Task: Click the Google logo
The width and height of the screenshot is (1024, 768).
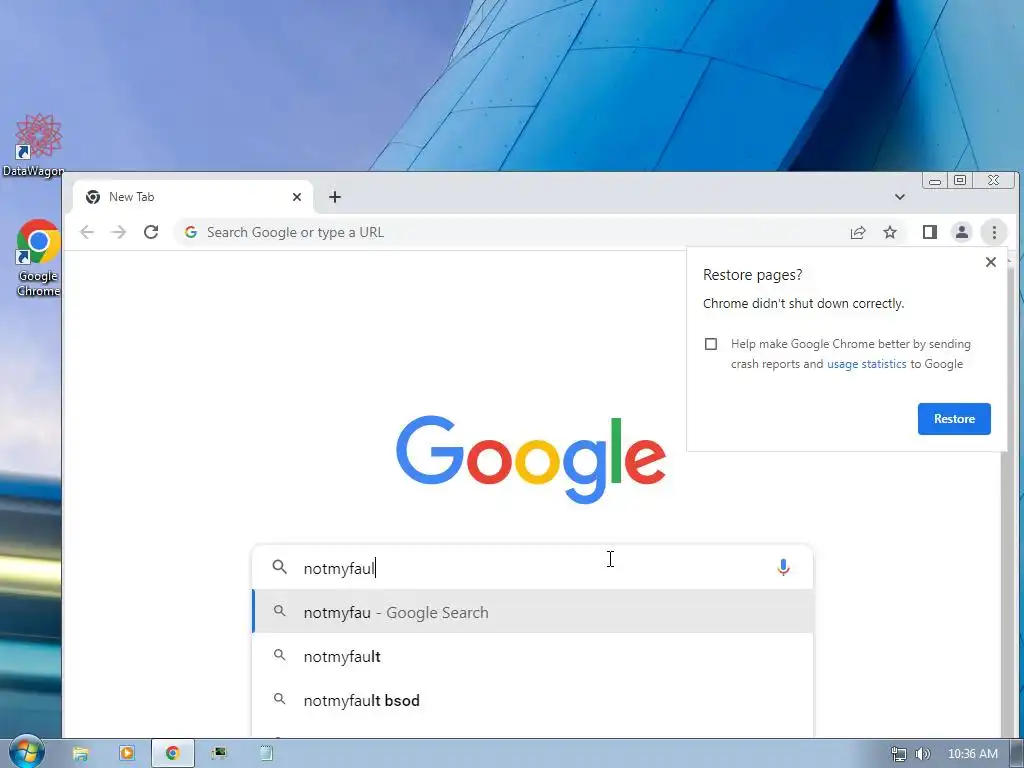Action: 531,459
